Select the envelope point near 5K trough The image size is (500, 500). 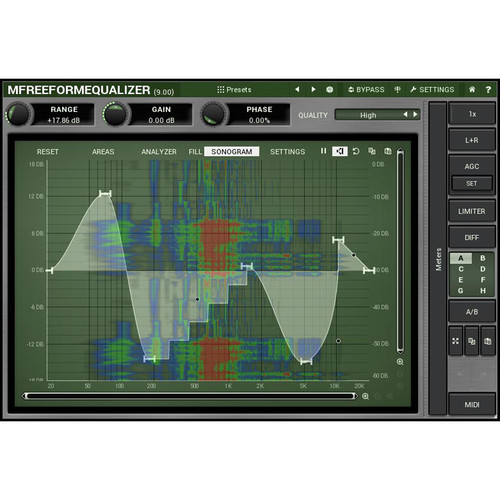(x=306, y=361)
